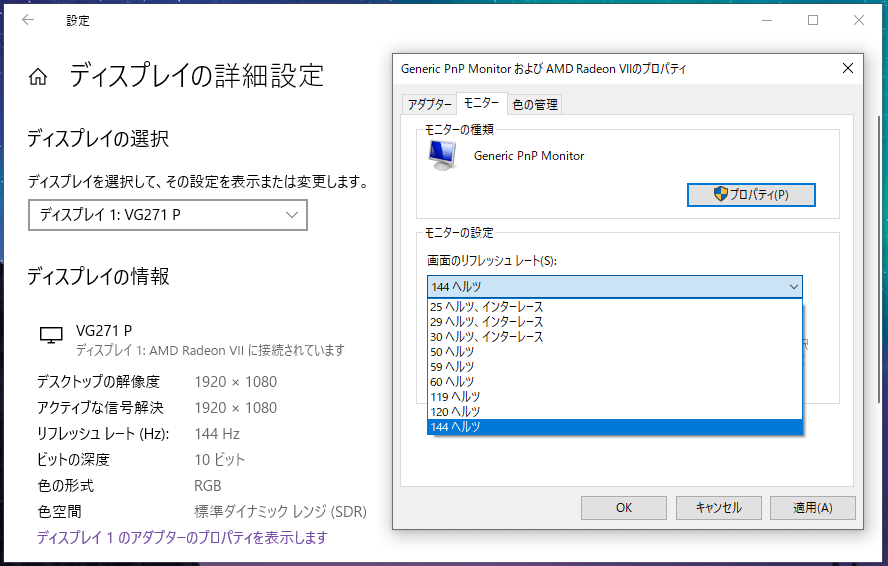Image resolution: width=888 pixels, height=566 pixels.
Task: Click the Generic PnP Monitor icon
Action: coord(443,155)
